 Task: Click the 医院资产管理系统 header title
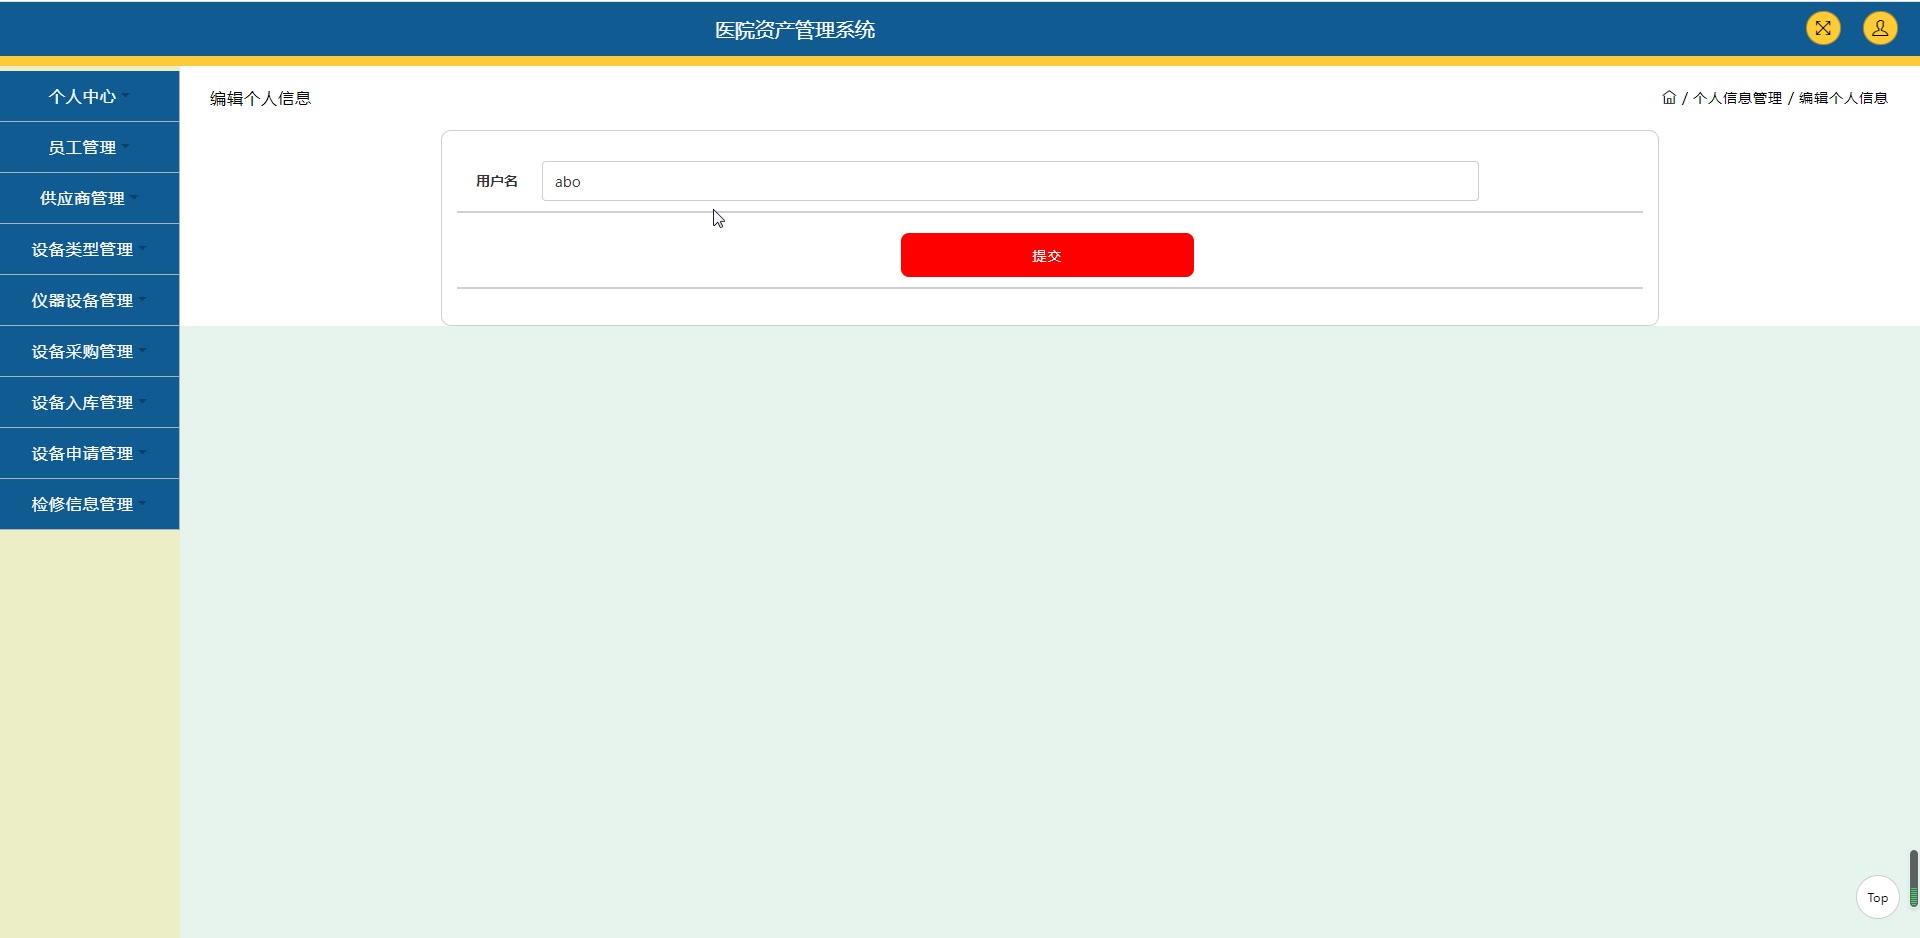[795, 30]
